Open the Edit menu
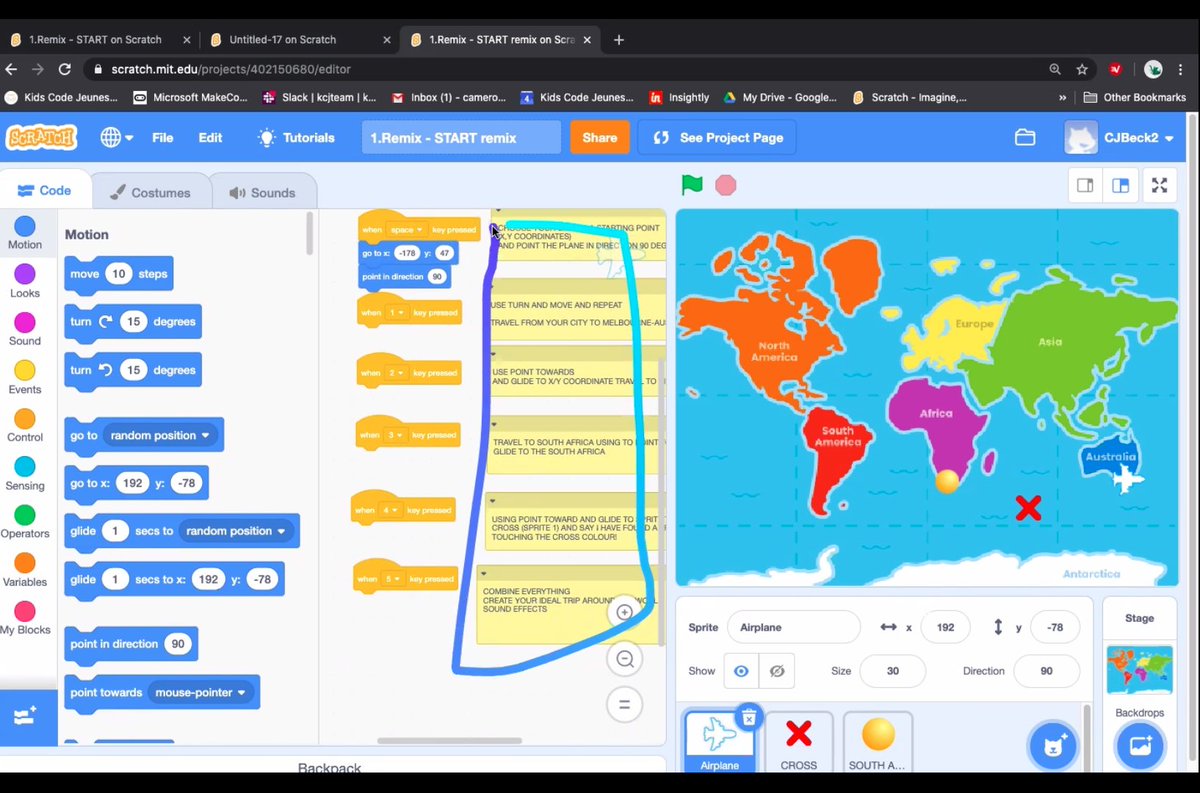1200x793 pixels. 210,137
